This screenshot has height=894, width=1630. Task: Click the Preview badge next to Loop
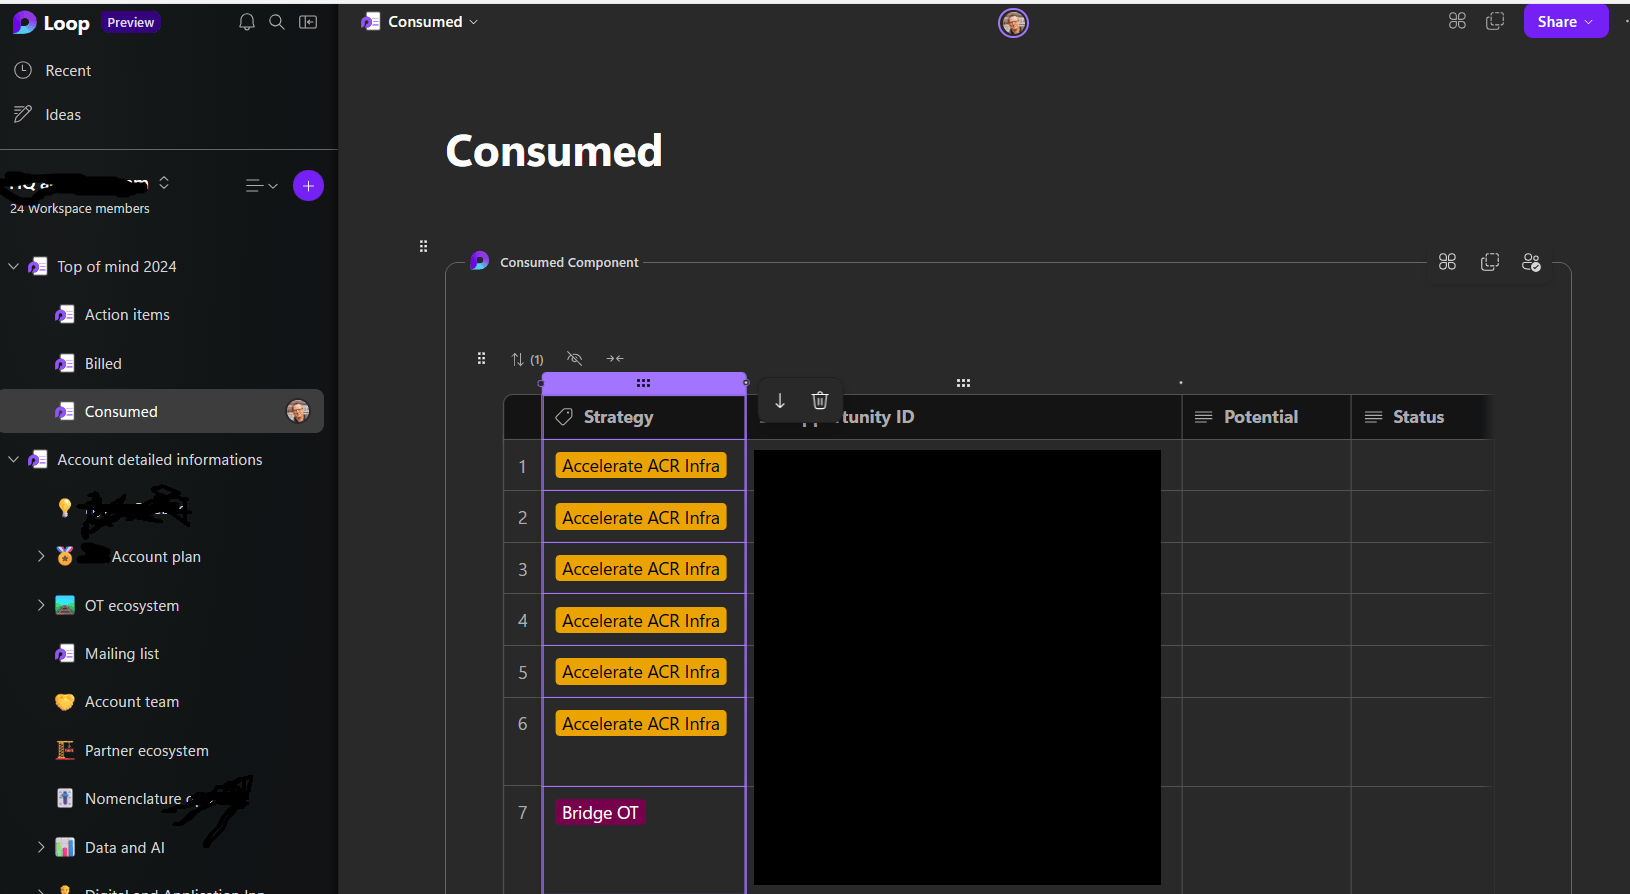tap(131, 22)
